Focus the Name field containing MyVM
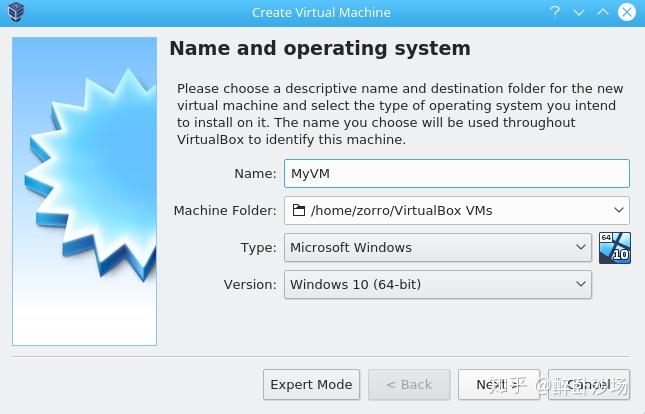Screen dimensions: 645x414 pos(456,173)
